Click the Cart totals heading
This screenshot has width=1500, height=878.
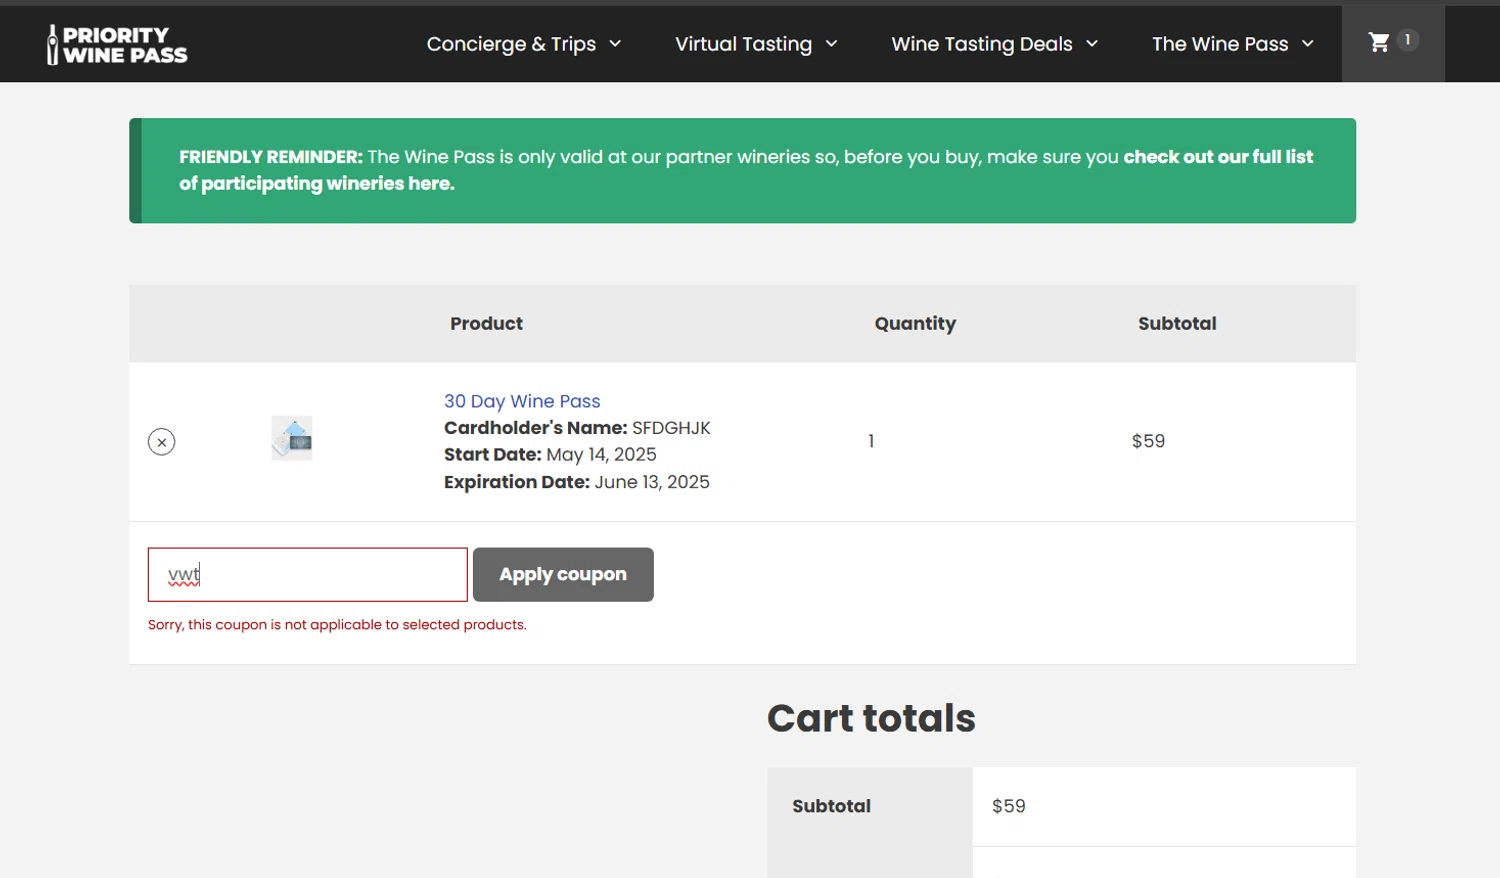[871, 718]
